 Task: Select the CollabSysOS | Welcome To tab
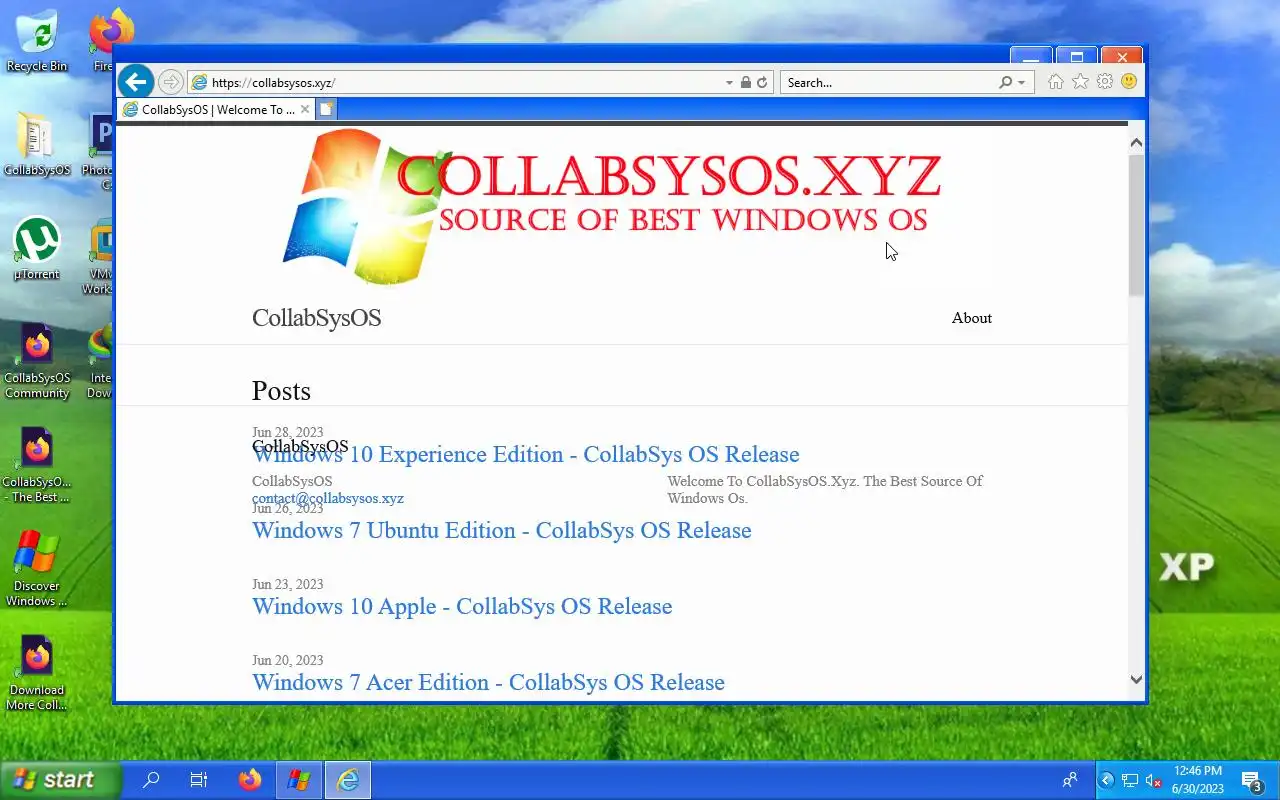[x=217, y=109]
